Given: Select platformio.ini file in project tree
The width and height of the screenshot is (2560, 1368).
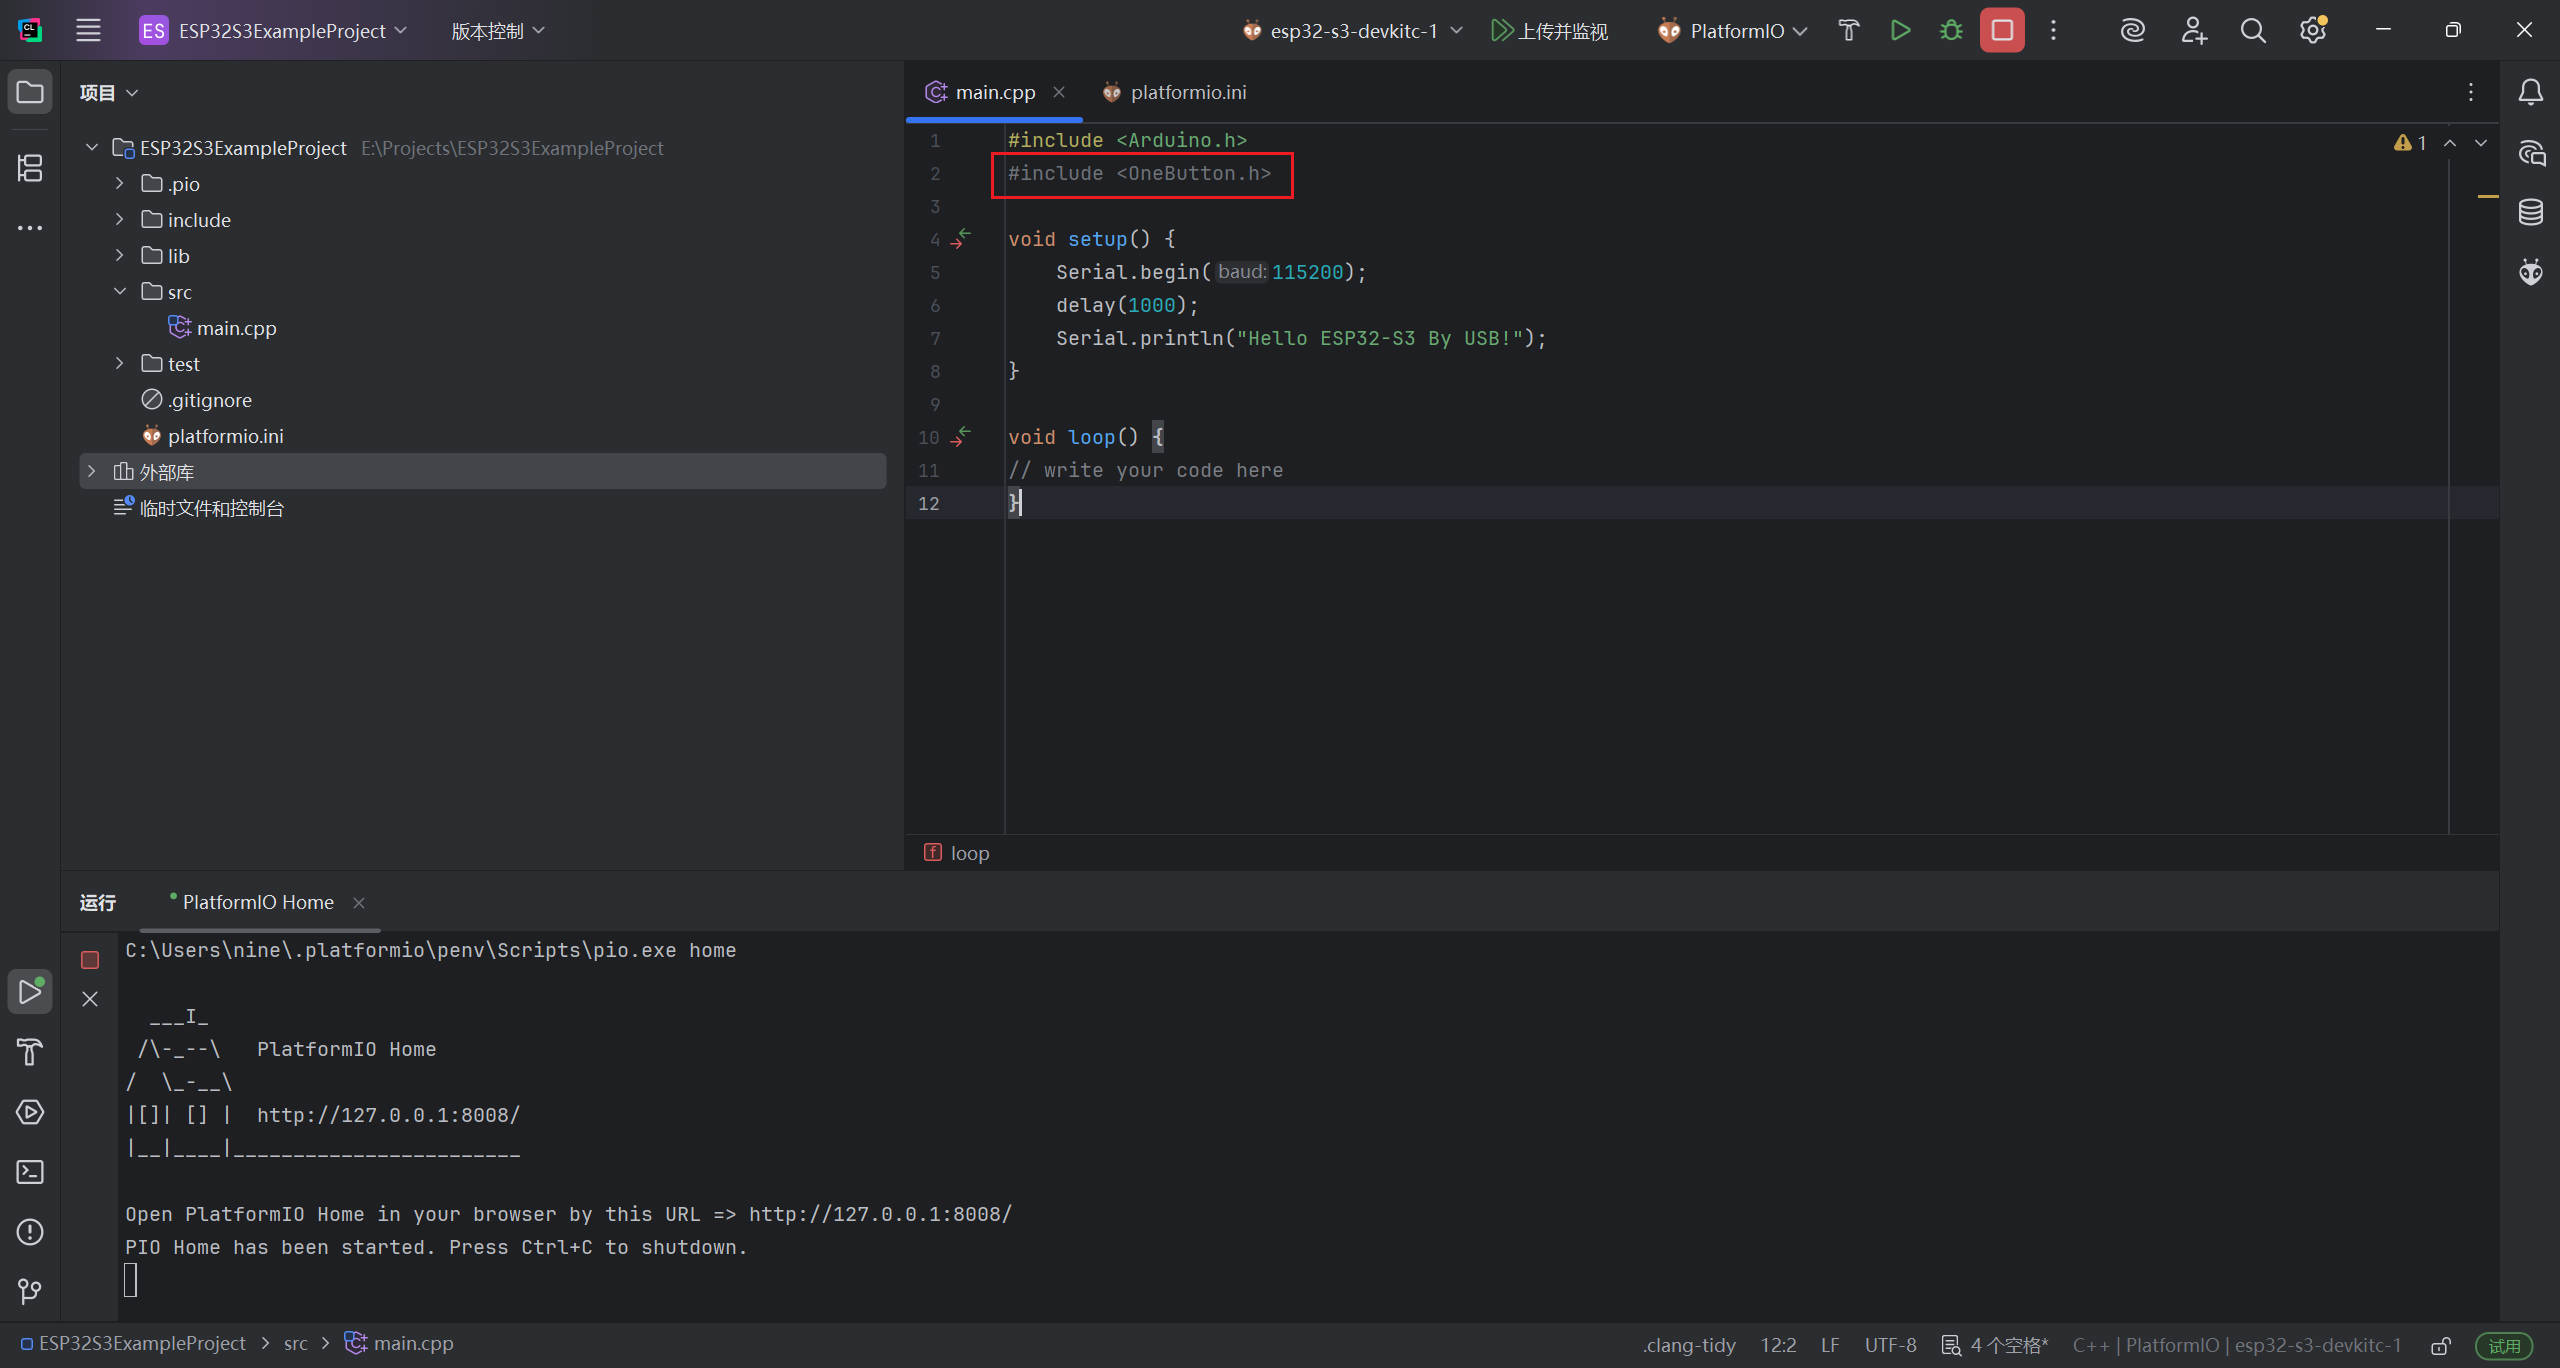Looking at the screenshot, I should pos(225,436).
